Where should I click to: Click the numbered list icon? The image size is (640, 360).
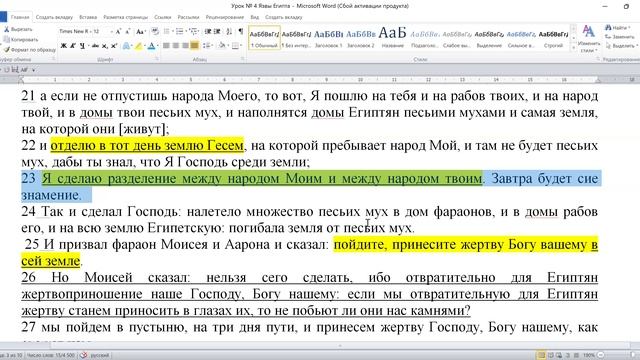click(x=179, y=31)
